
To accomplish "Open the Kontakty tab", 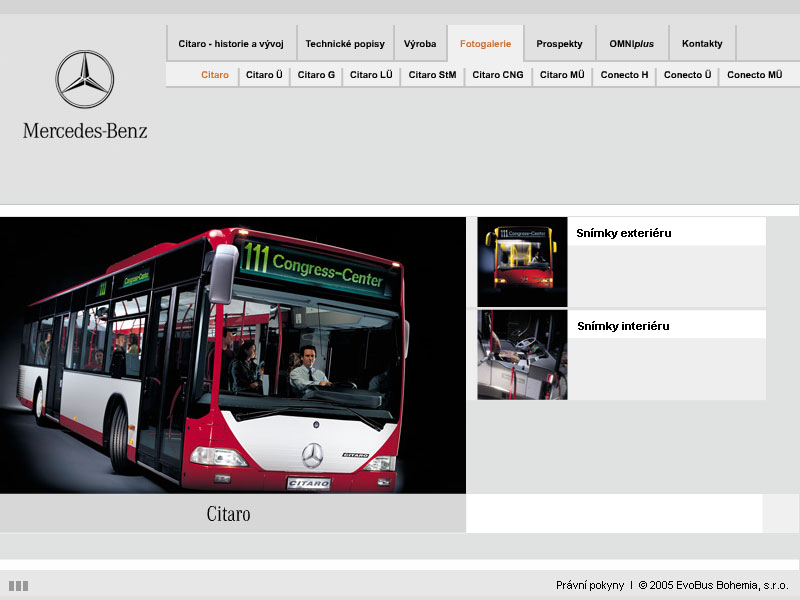I will coord(702,44).
